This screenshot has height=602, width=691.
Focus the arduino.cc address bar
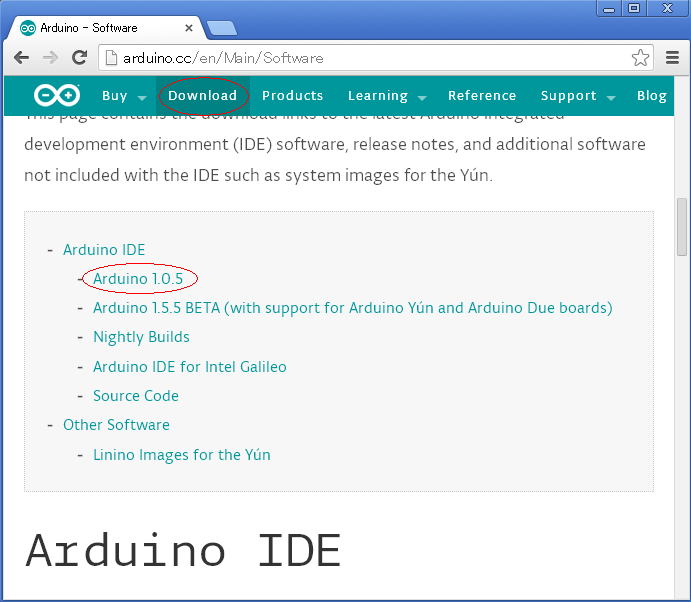click(375, 58)
